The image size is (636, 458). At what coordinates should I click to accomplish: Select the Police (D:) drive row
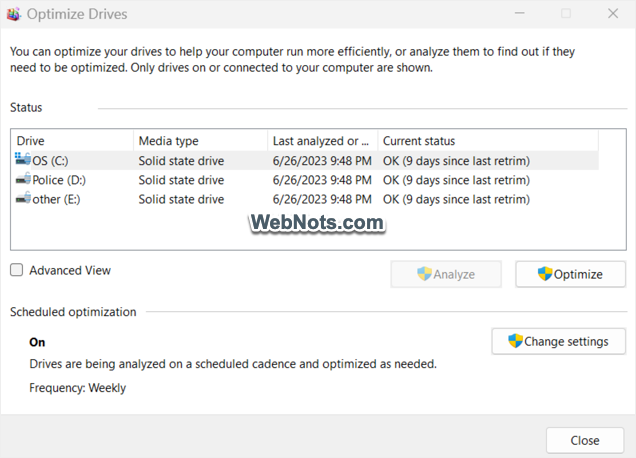[x=306, y=180]
